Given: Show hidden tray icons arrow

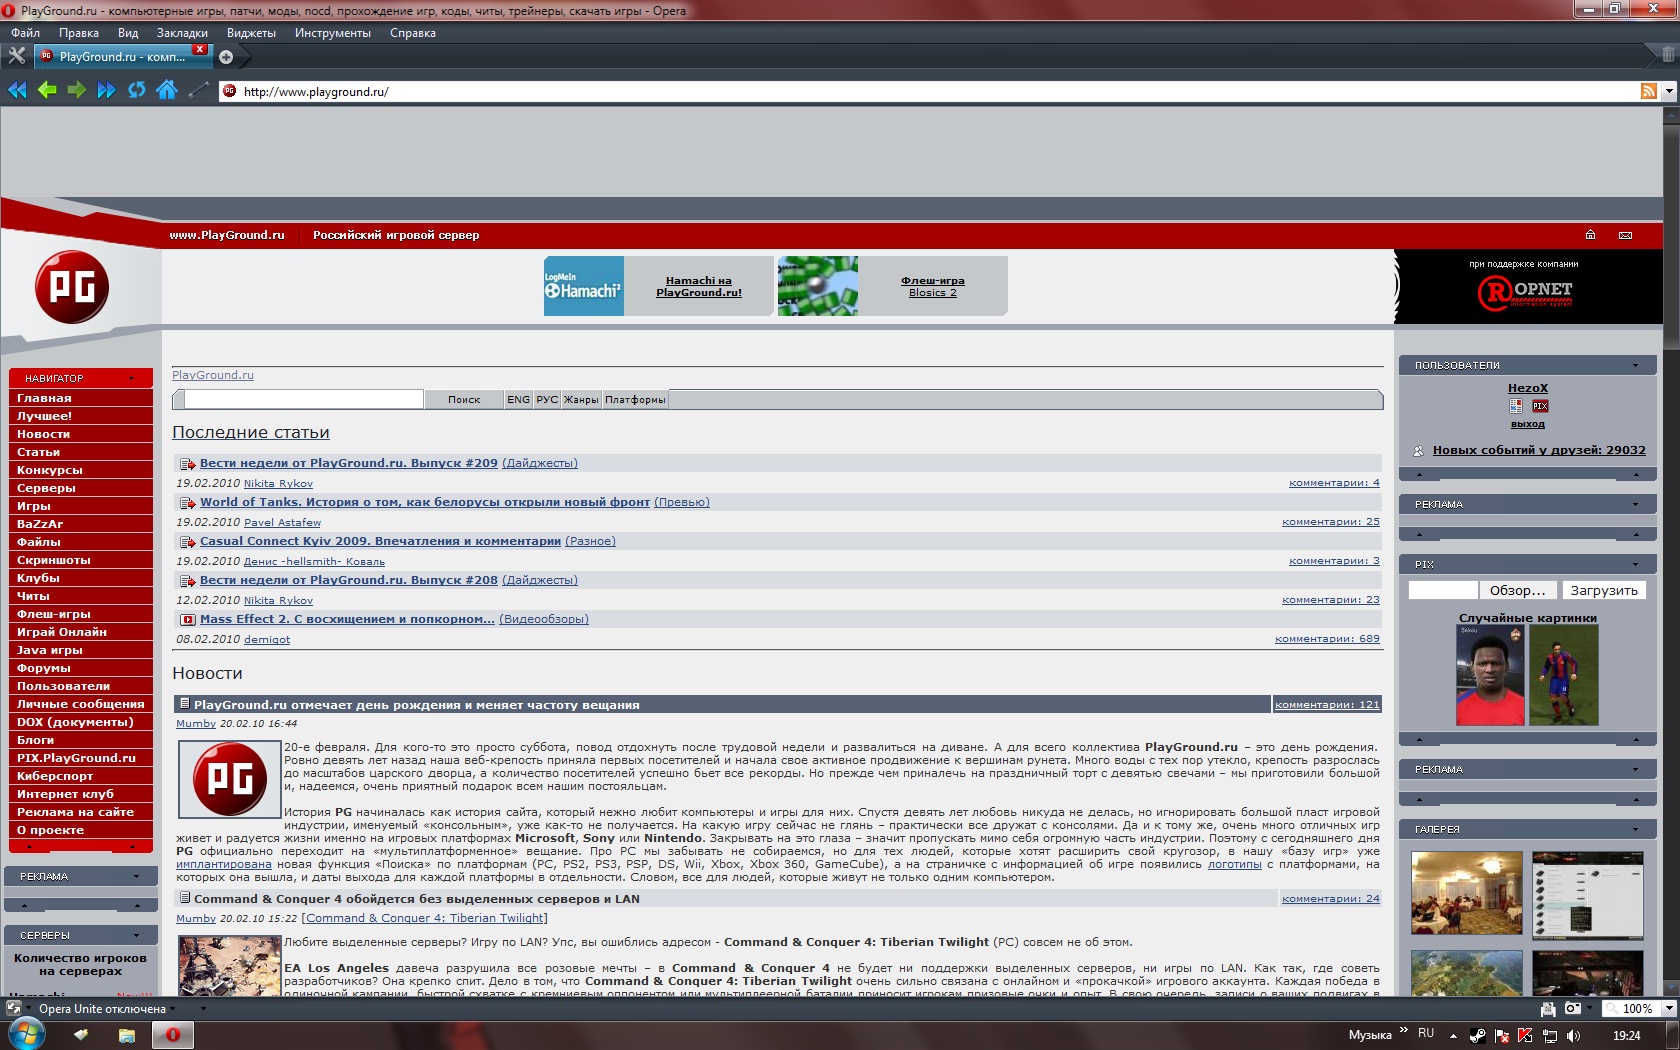Looking at the screenshot, I should click(1453, 1036).
